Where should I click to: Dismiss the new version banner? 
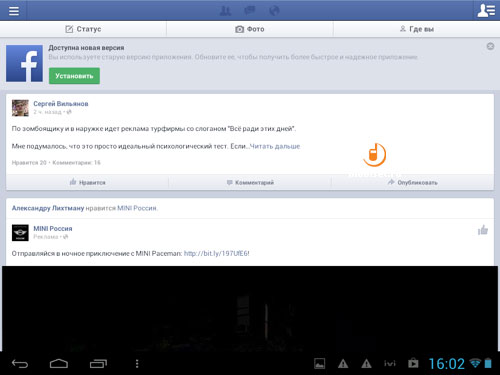coord(490,46)
